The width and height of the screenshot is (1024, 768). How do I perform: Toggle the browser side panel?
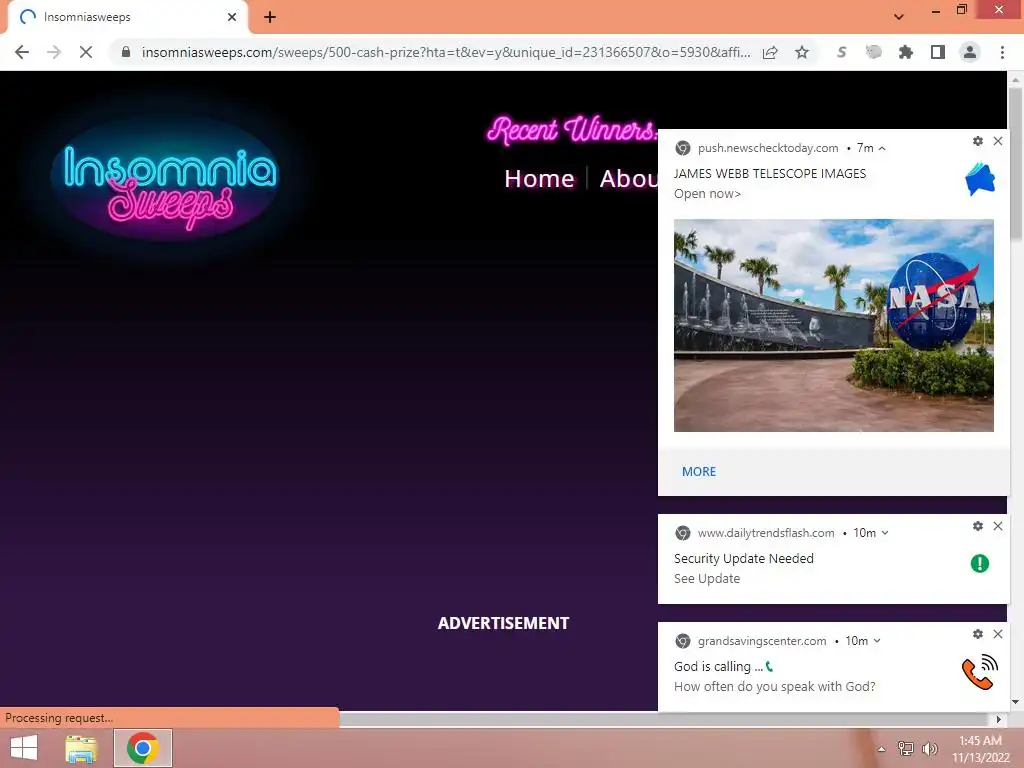938,52
